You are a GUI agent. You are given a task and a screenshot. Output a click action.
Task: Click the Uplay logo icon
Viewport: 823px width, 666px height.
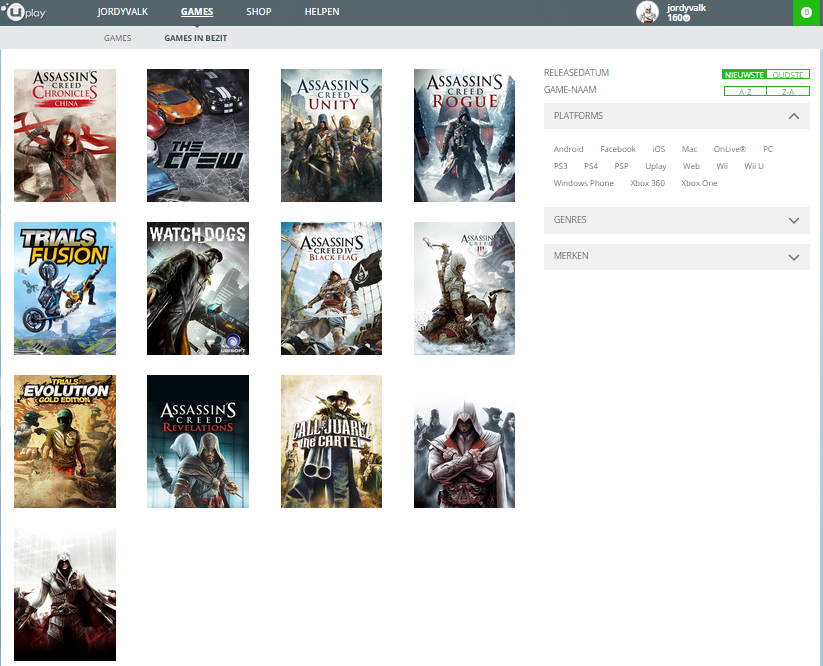point(24,12)
